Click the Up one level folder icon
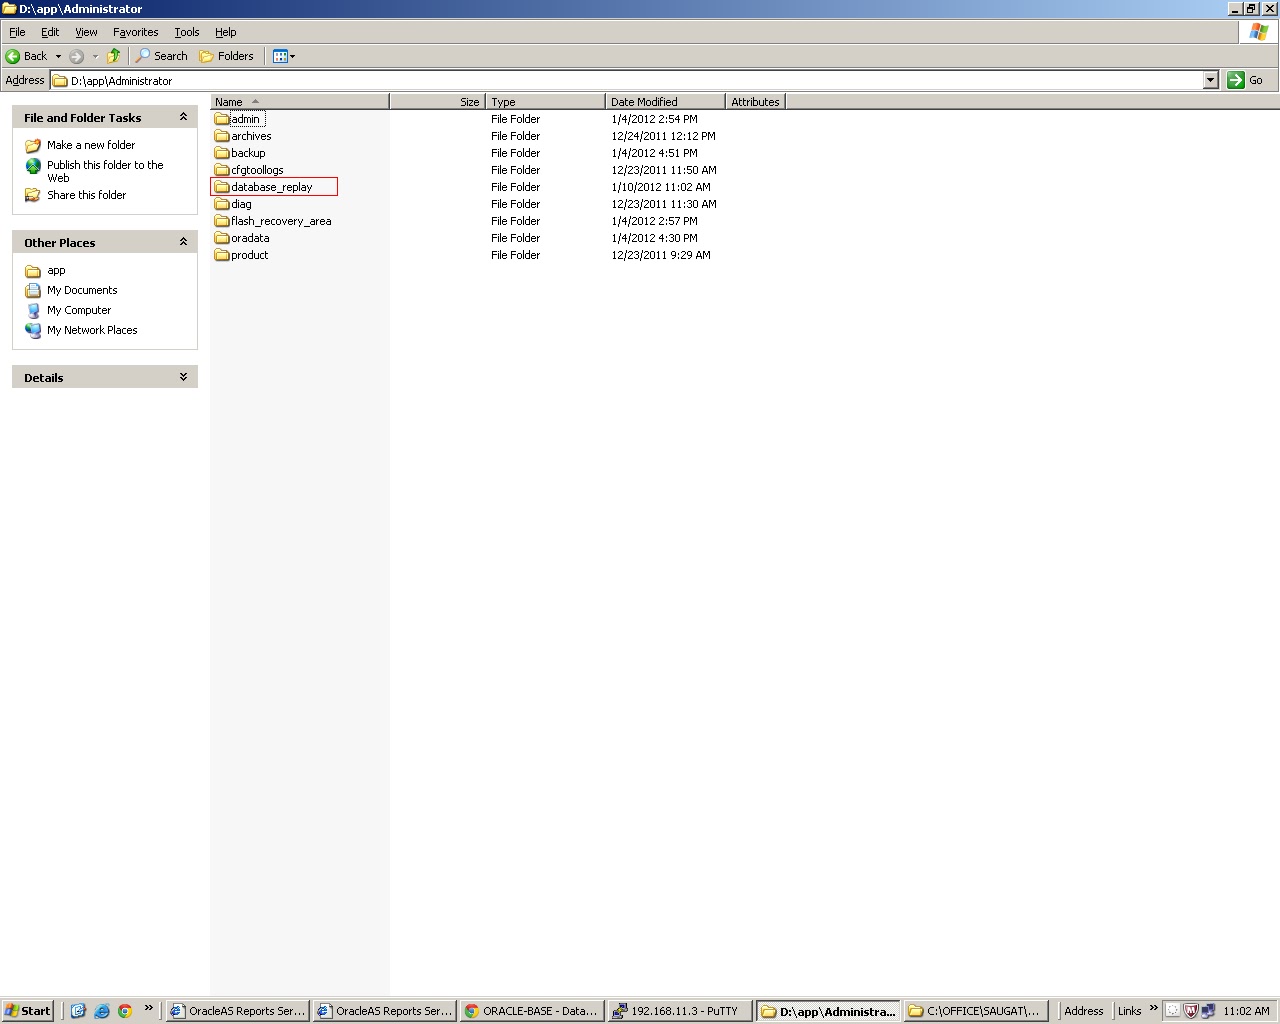The height and width of the screenshot is (1024, 1280). [x=113, y=56]
